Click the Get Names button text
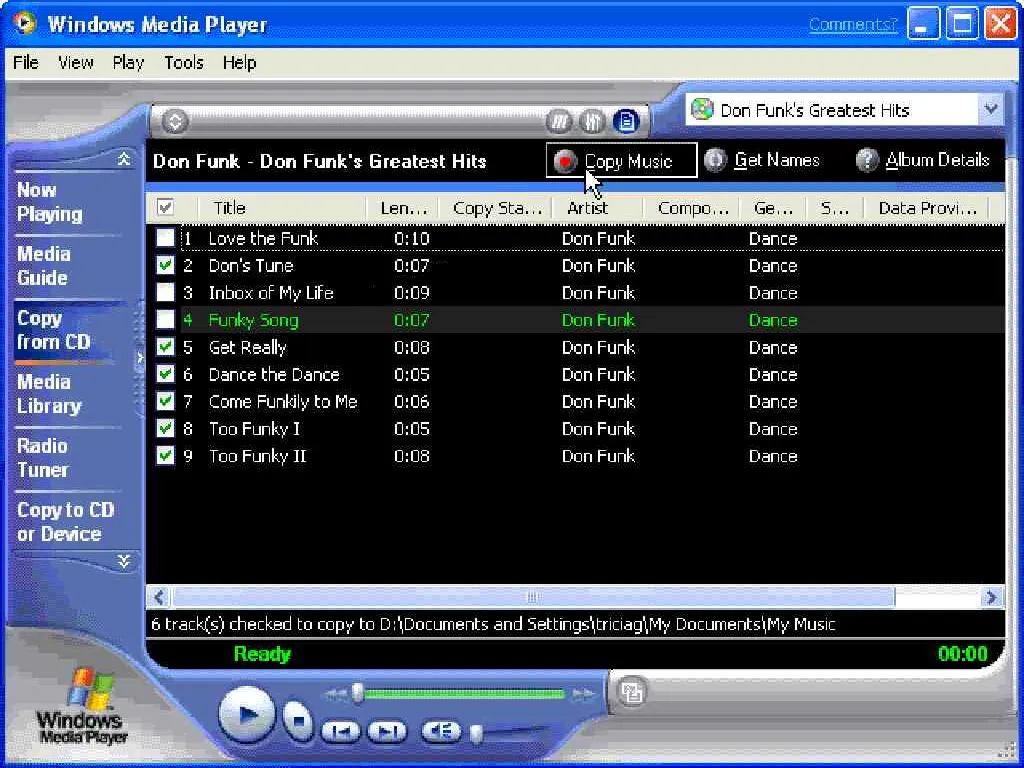1024x768 pixels. click(776, 160)
